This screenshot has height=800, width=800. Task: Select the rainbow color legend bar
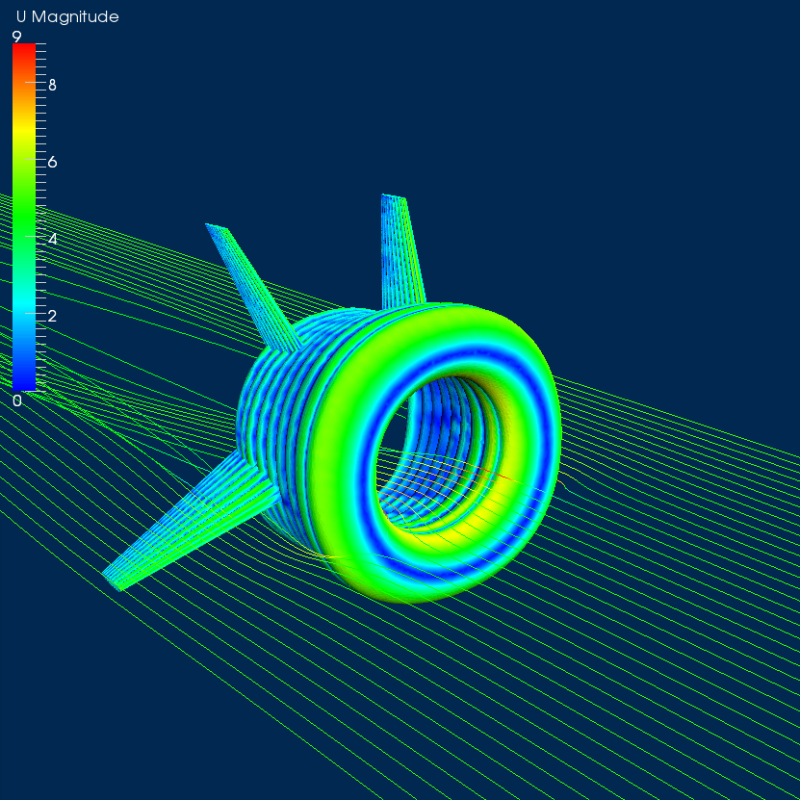[x=24, y=217]
